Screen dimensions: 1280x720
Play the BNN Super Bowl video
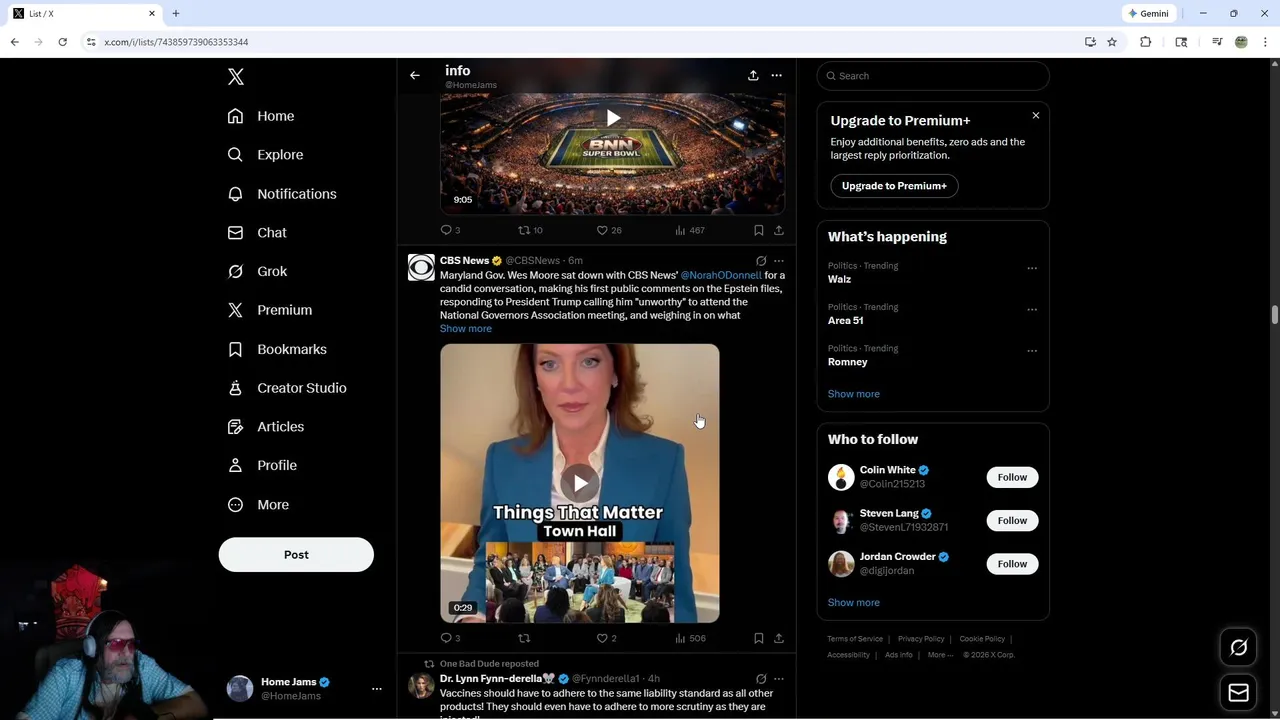tap(612, 118)
